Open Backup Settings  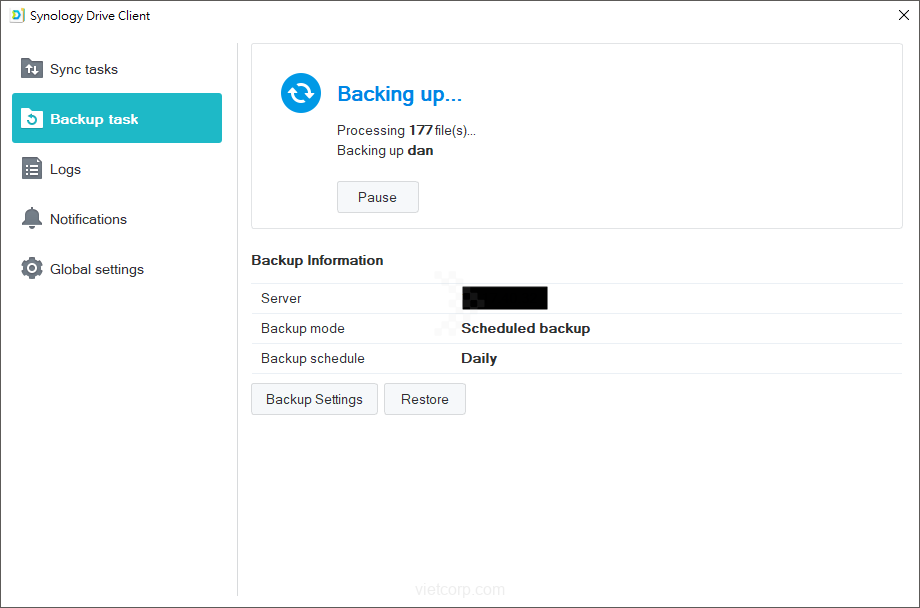pyautogui.click(x=314, y=399)
